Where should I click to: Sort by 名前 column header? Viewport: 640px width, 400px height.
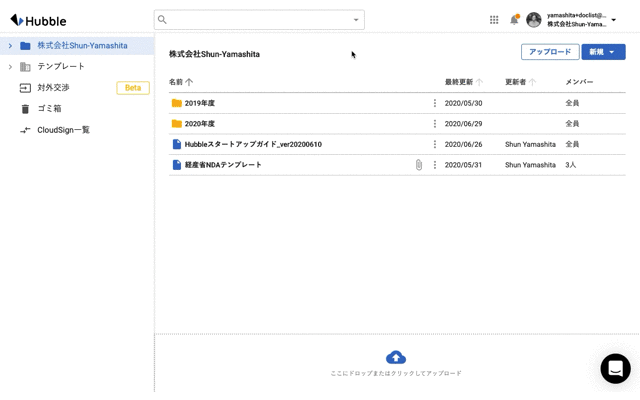pyautogui.click(x=180, y=82)
